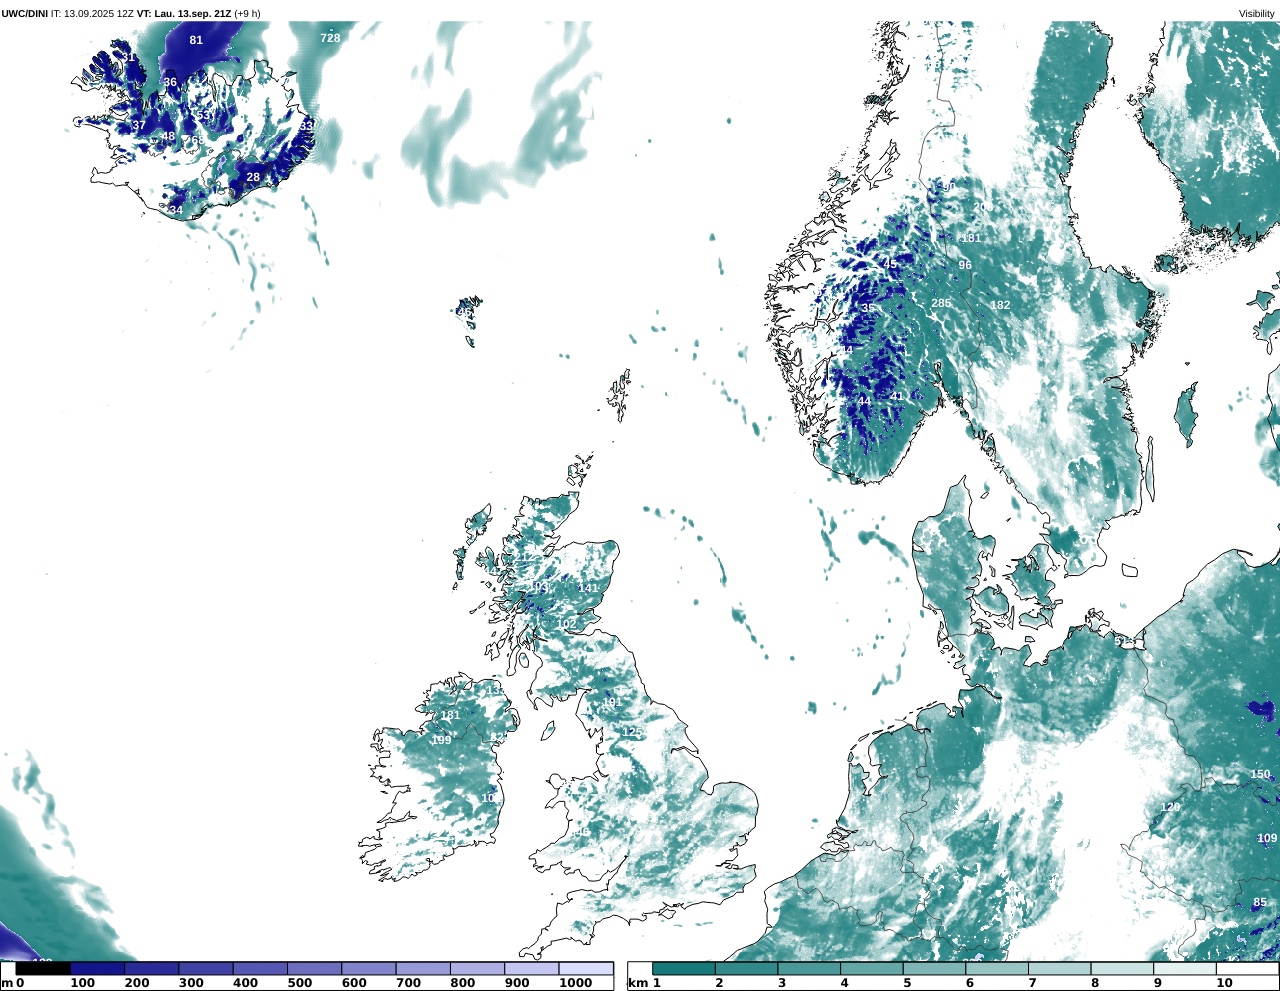Click the 6–7 km legend swatch
The image size is (1280, 991).
point(997,968)
